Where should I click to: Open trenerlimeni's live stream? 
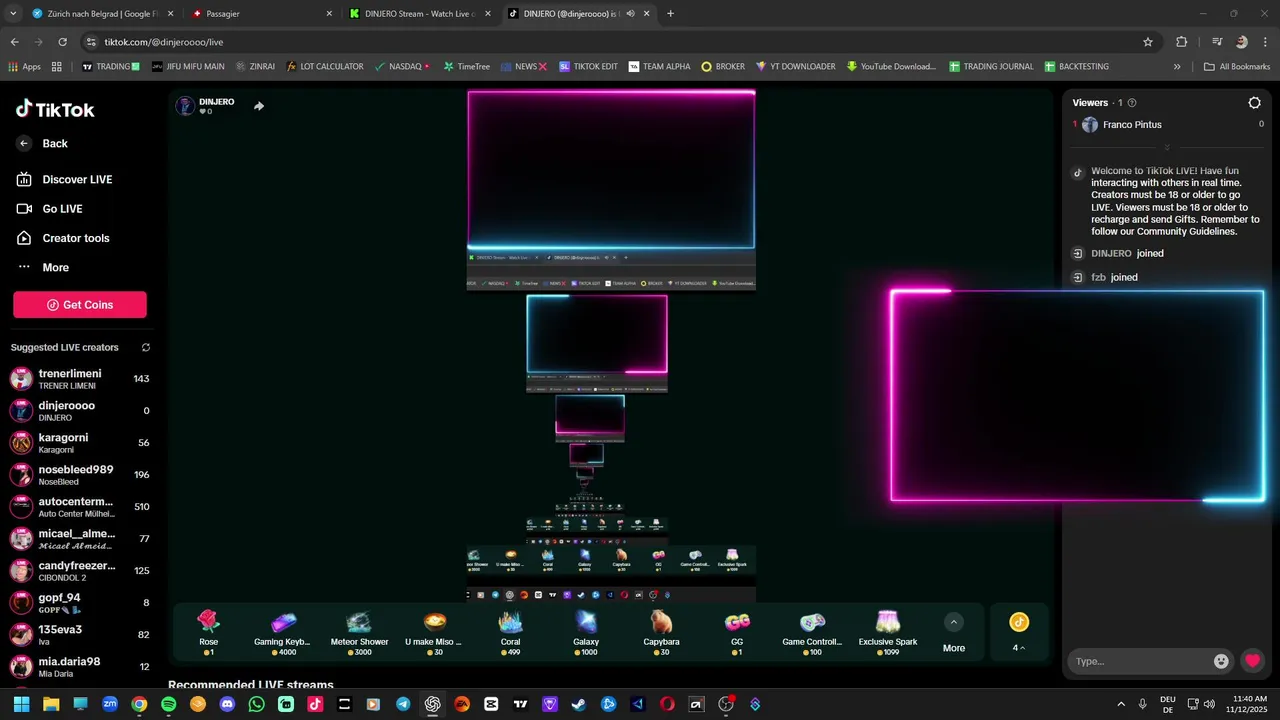(x=79, y=379)
